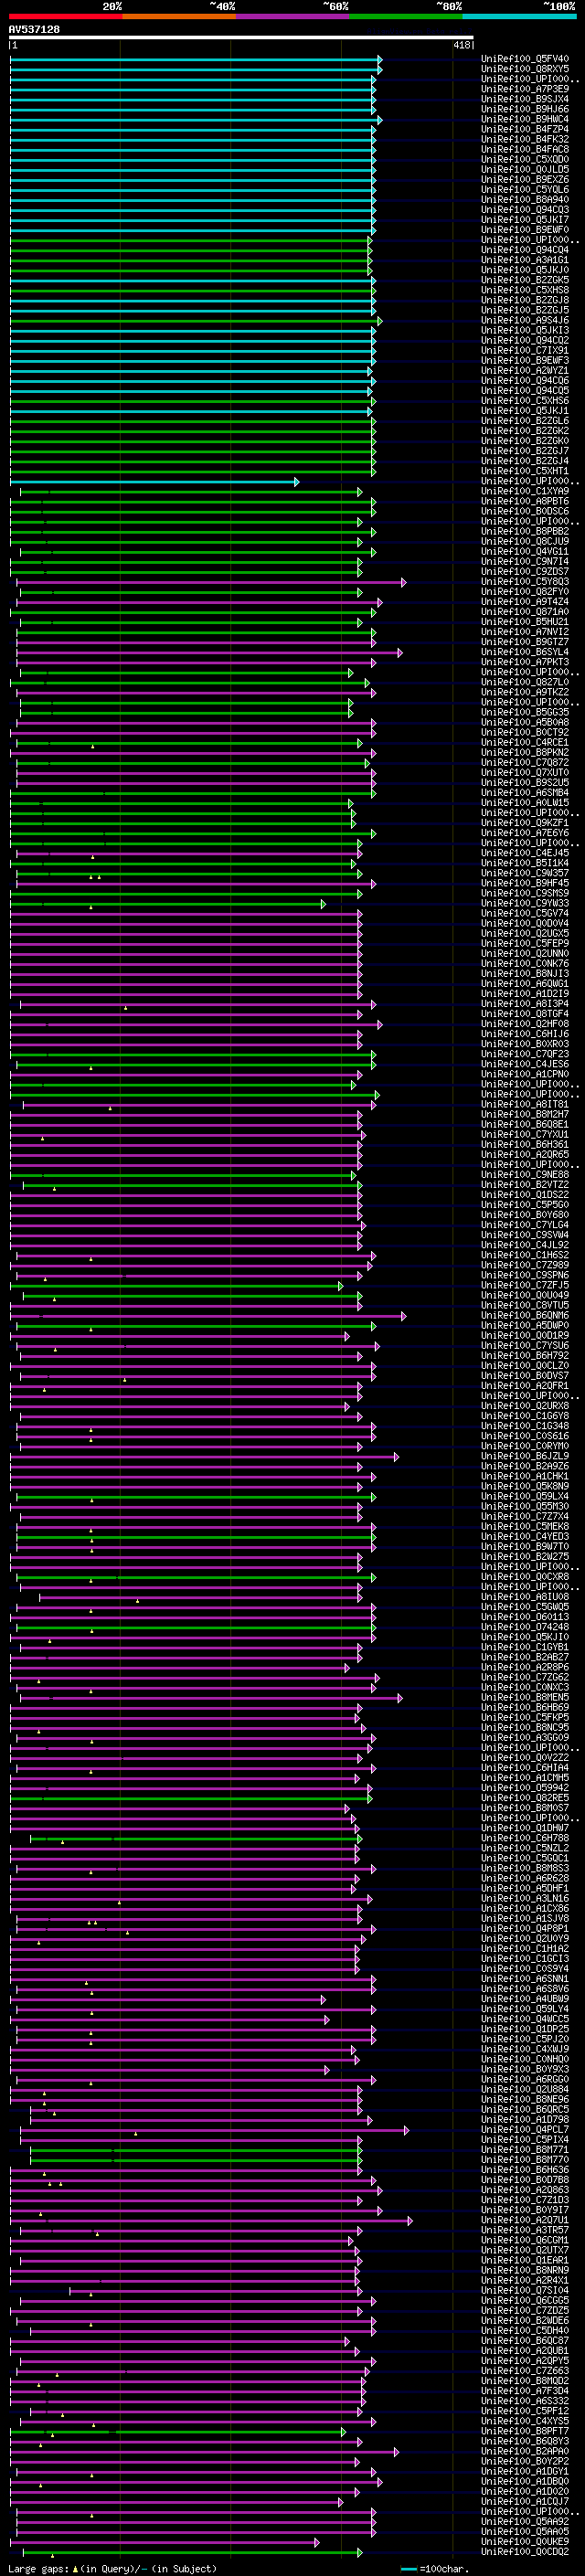
Task: Click the cyan ~100% identity legend bar
Action: tap(519, 16)
